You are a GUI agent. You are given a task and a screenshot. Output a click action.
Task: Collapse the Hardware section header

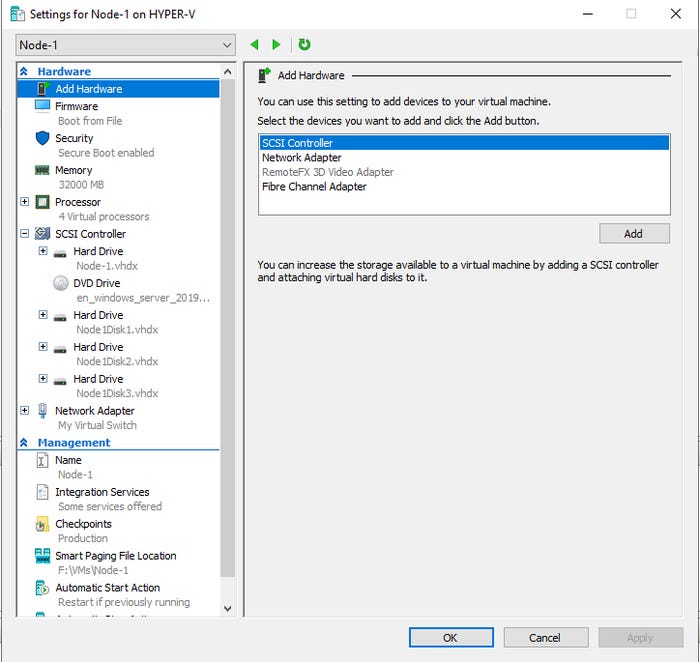24,72
